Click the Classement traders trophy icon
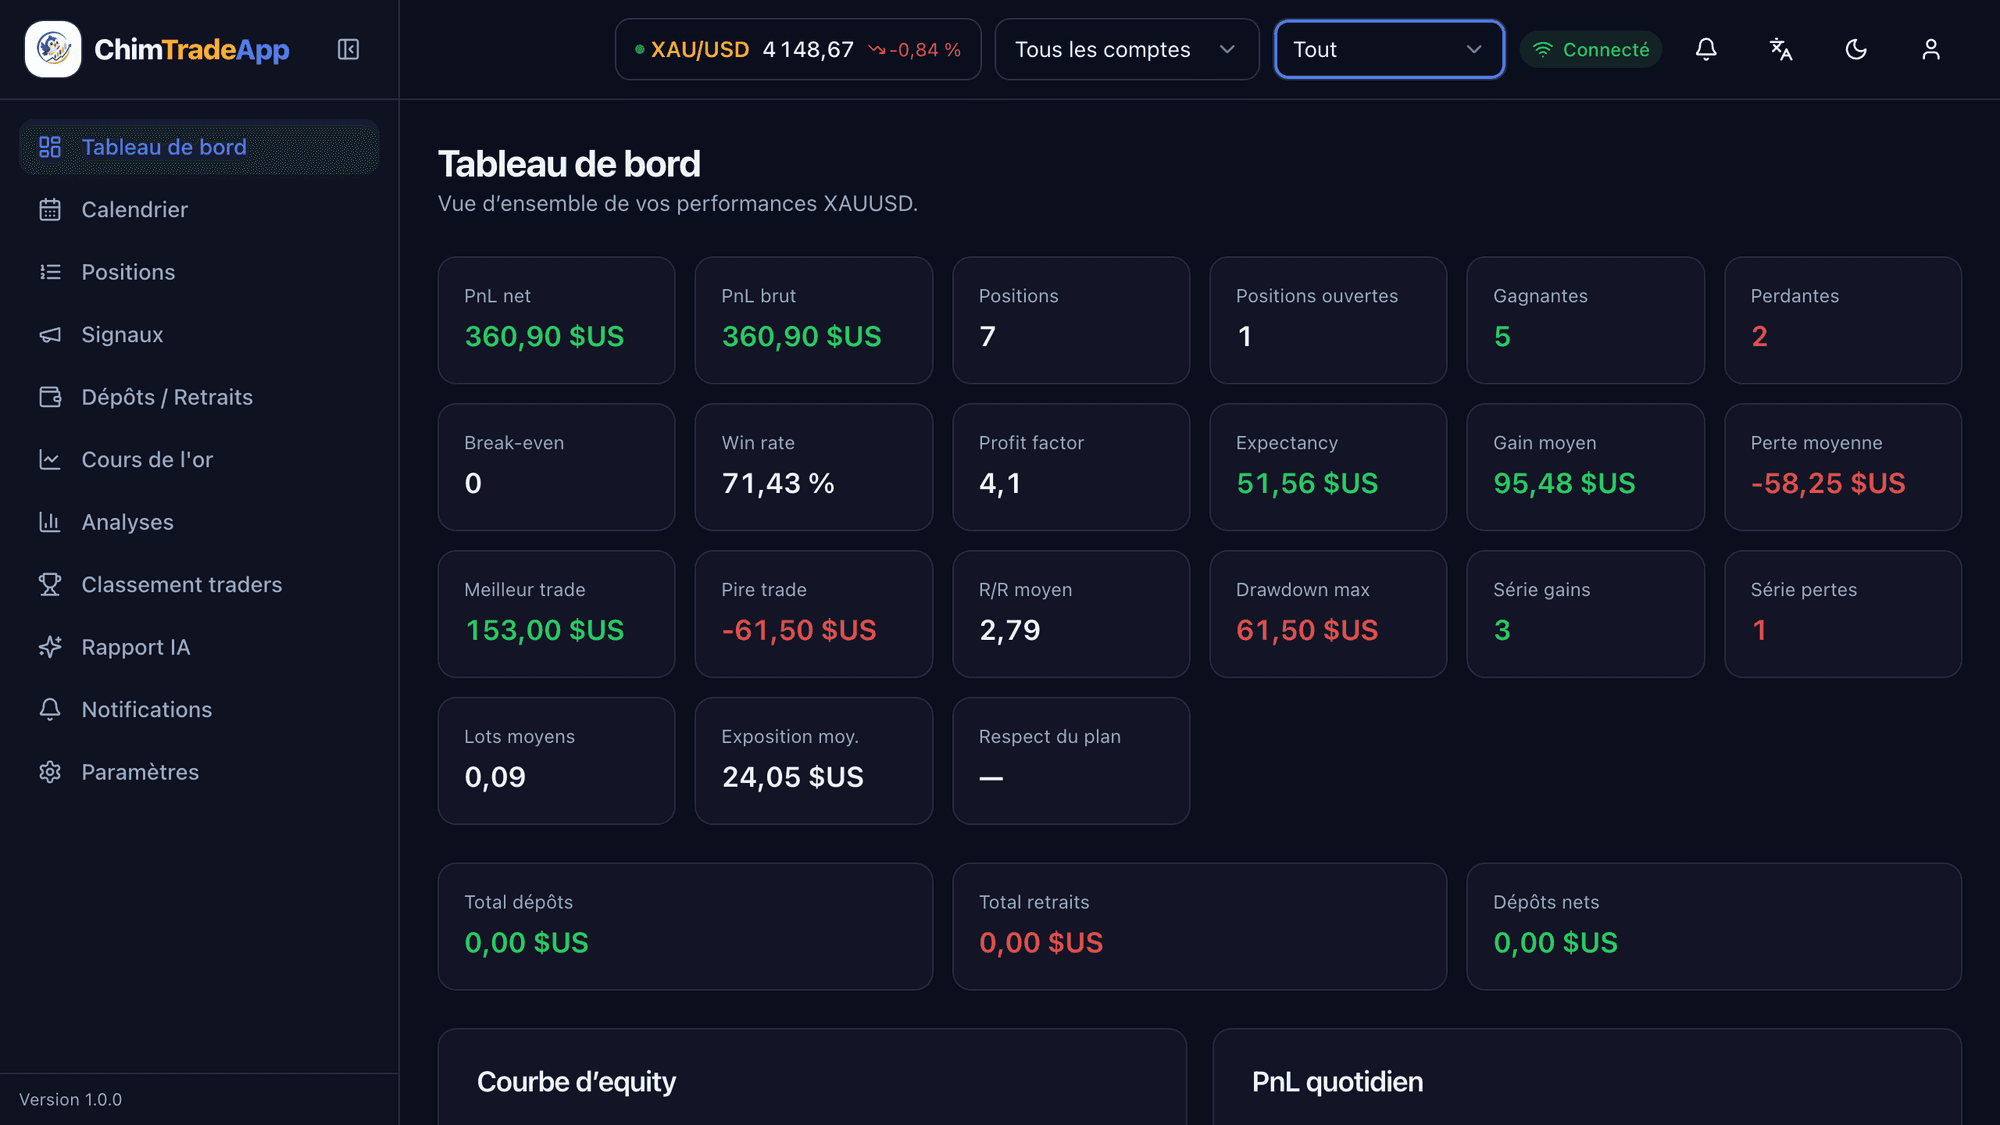Screen dimensions: 2000x1125 click(50, 585)
